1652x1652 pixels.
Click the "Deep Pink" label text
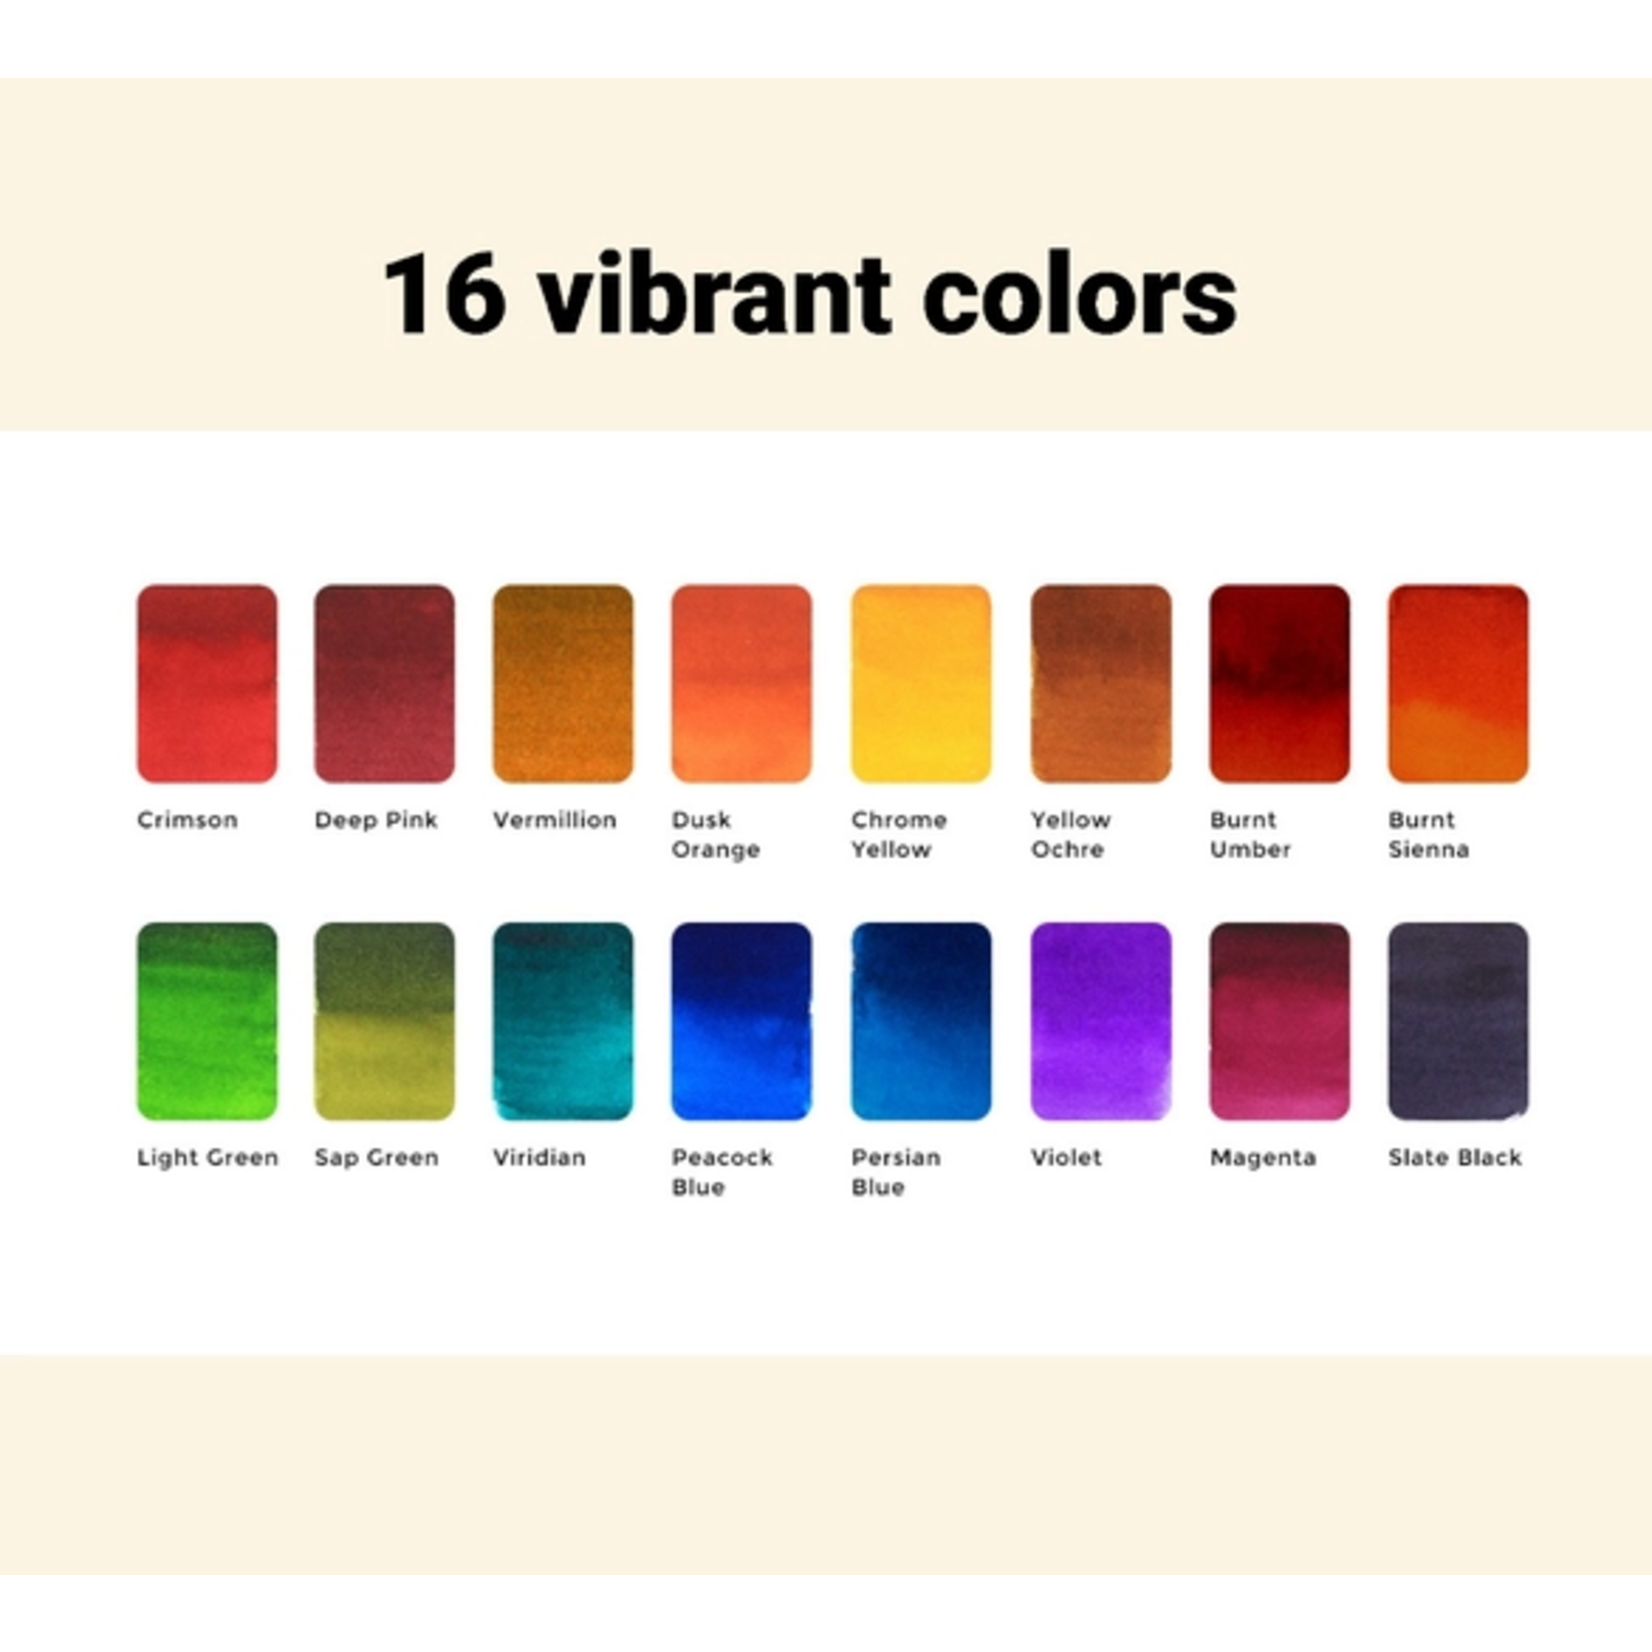pos(376,821)
